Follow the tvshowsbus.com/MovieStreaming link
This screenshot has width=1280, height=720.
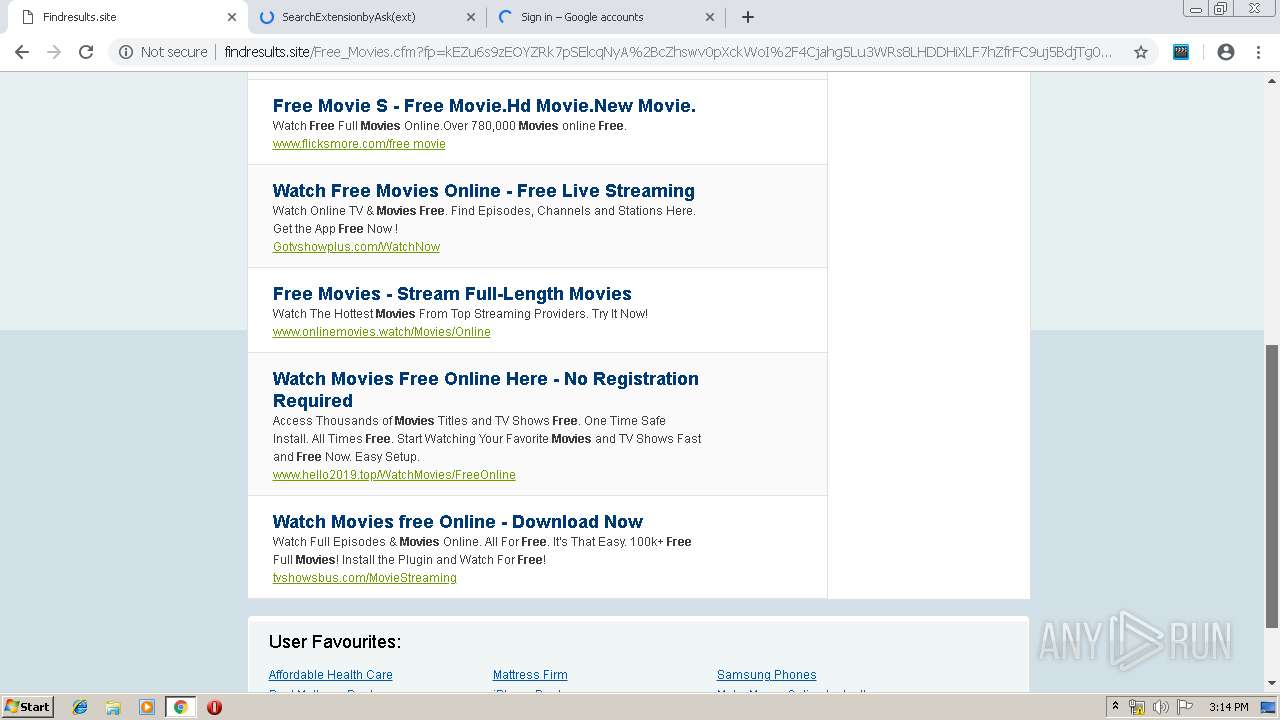click(x=364, y=578)
